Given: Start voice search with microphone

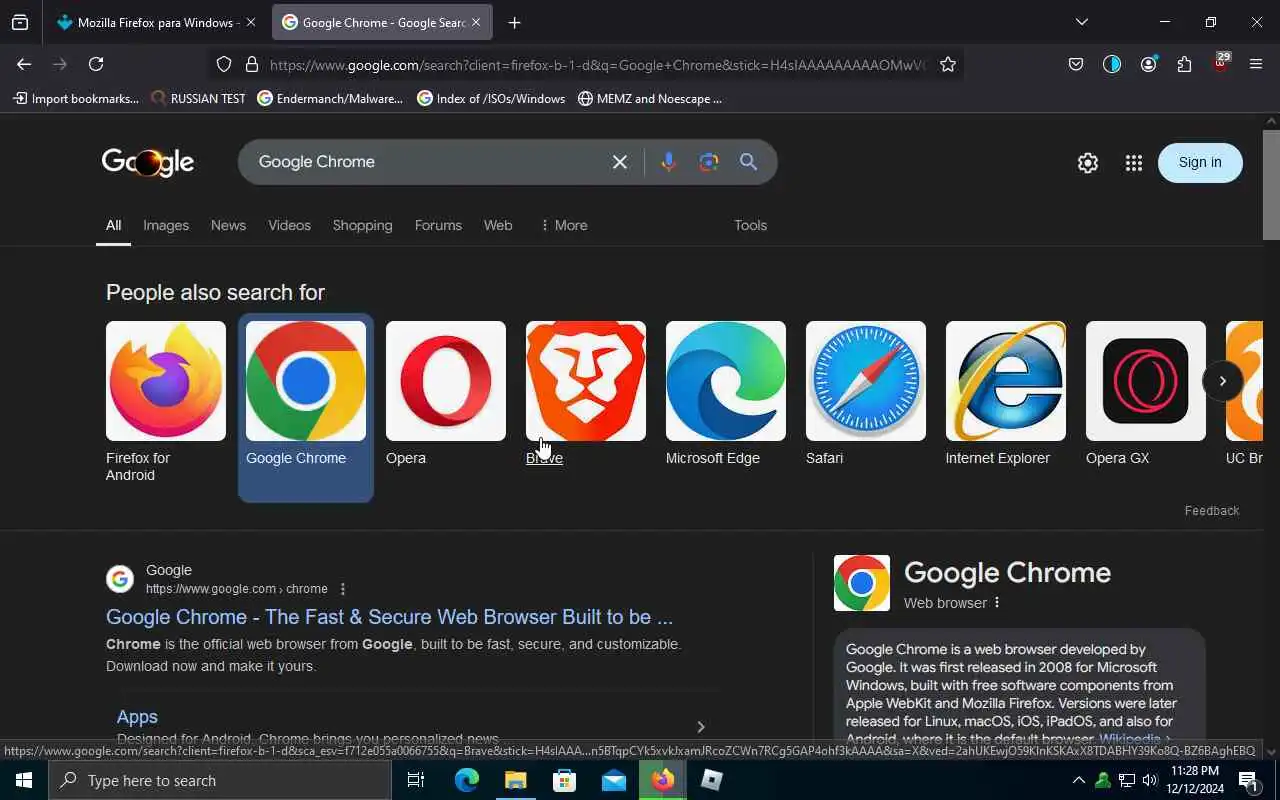Looking at the screenshot, I should click(668, 162).
